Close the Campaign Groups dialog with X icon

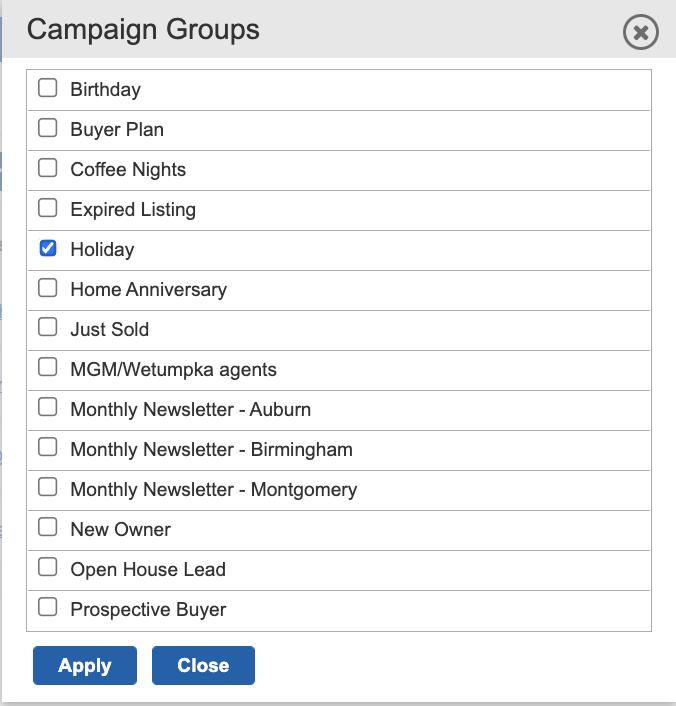click(640, 32)
